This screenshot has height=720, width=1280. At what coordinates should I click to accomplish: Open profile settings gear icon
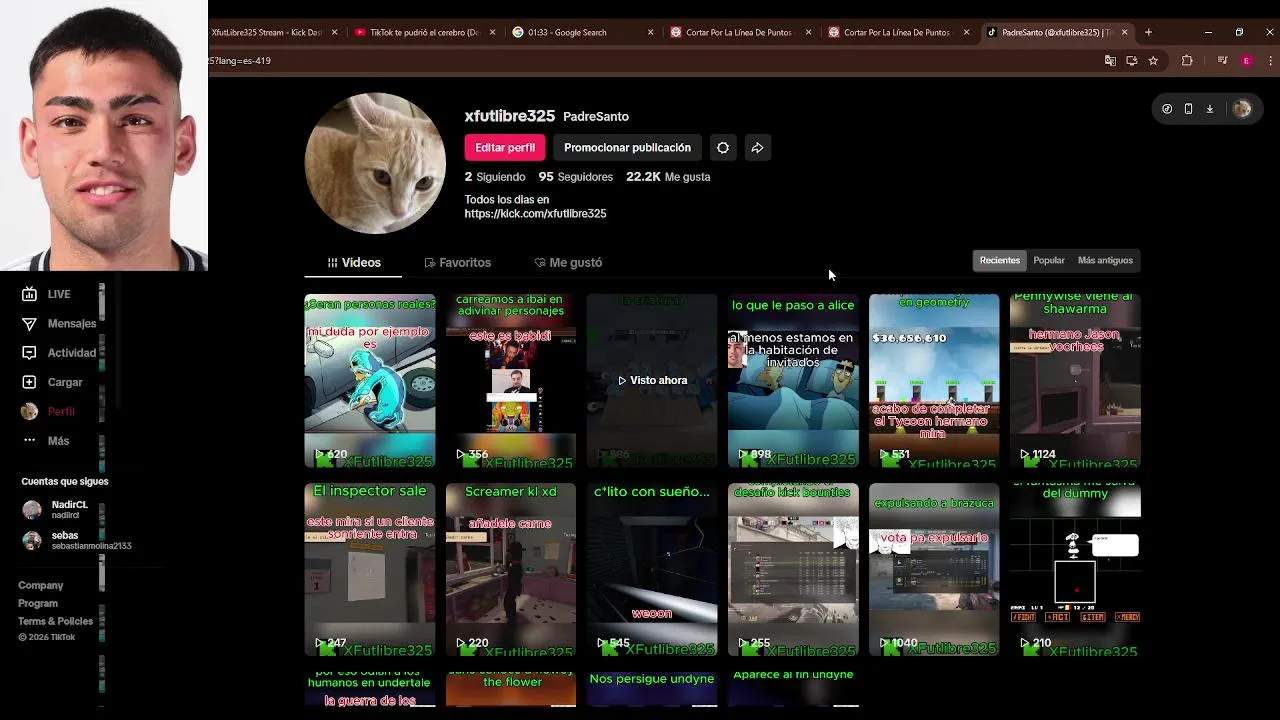tap(723, 148)
